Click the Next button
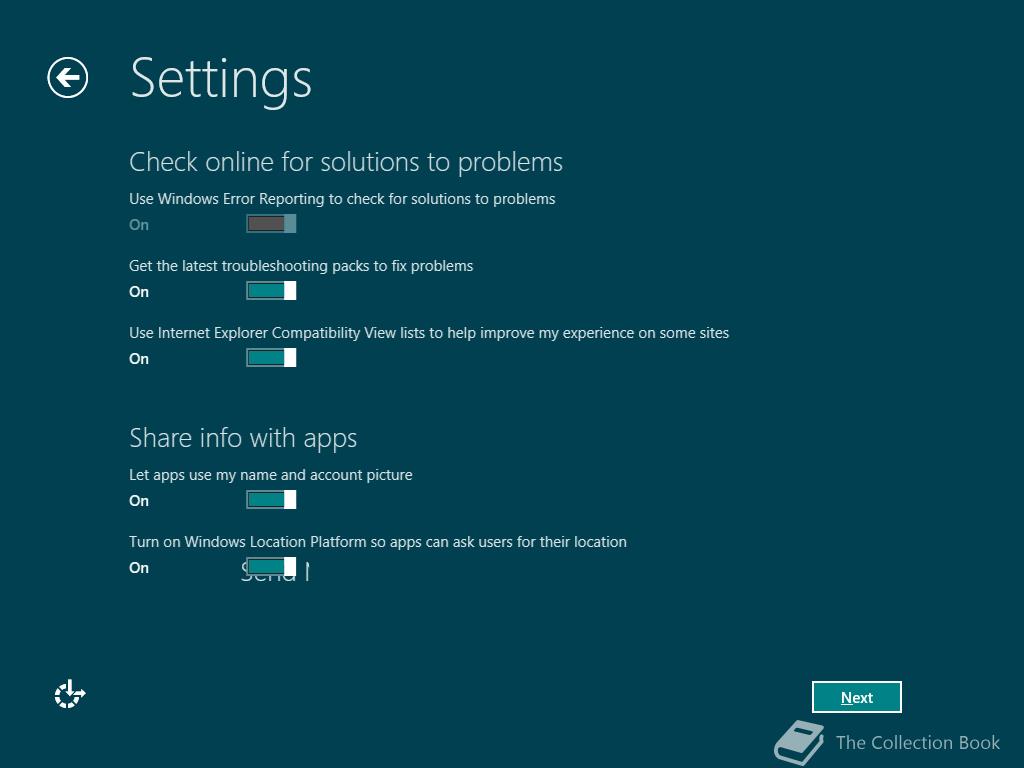The image size is (1024, 768). pos(857,697)
